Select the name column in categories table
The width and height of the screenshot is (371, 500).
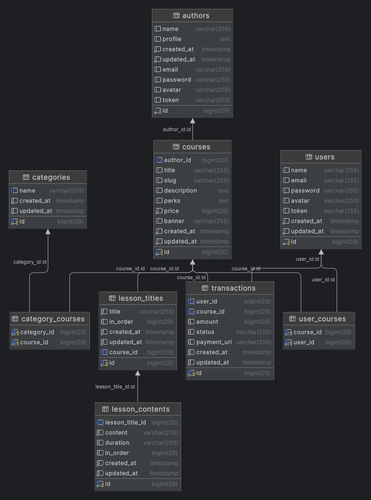pyautogui.click(x=48, y=191)
